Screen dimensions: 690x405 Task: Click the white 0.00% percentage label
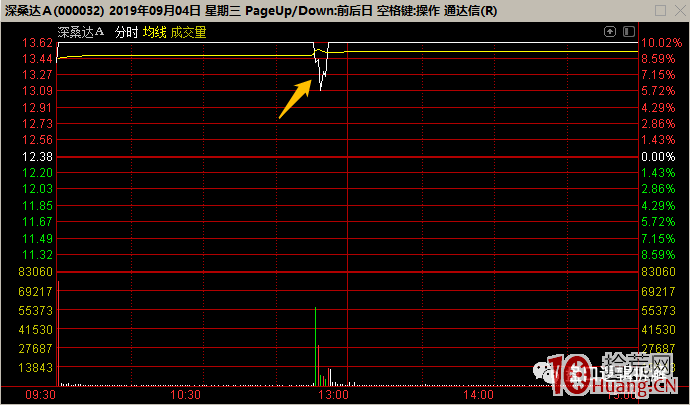pyautogui.click(x=658, y=157)
